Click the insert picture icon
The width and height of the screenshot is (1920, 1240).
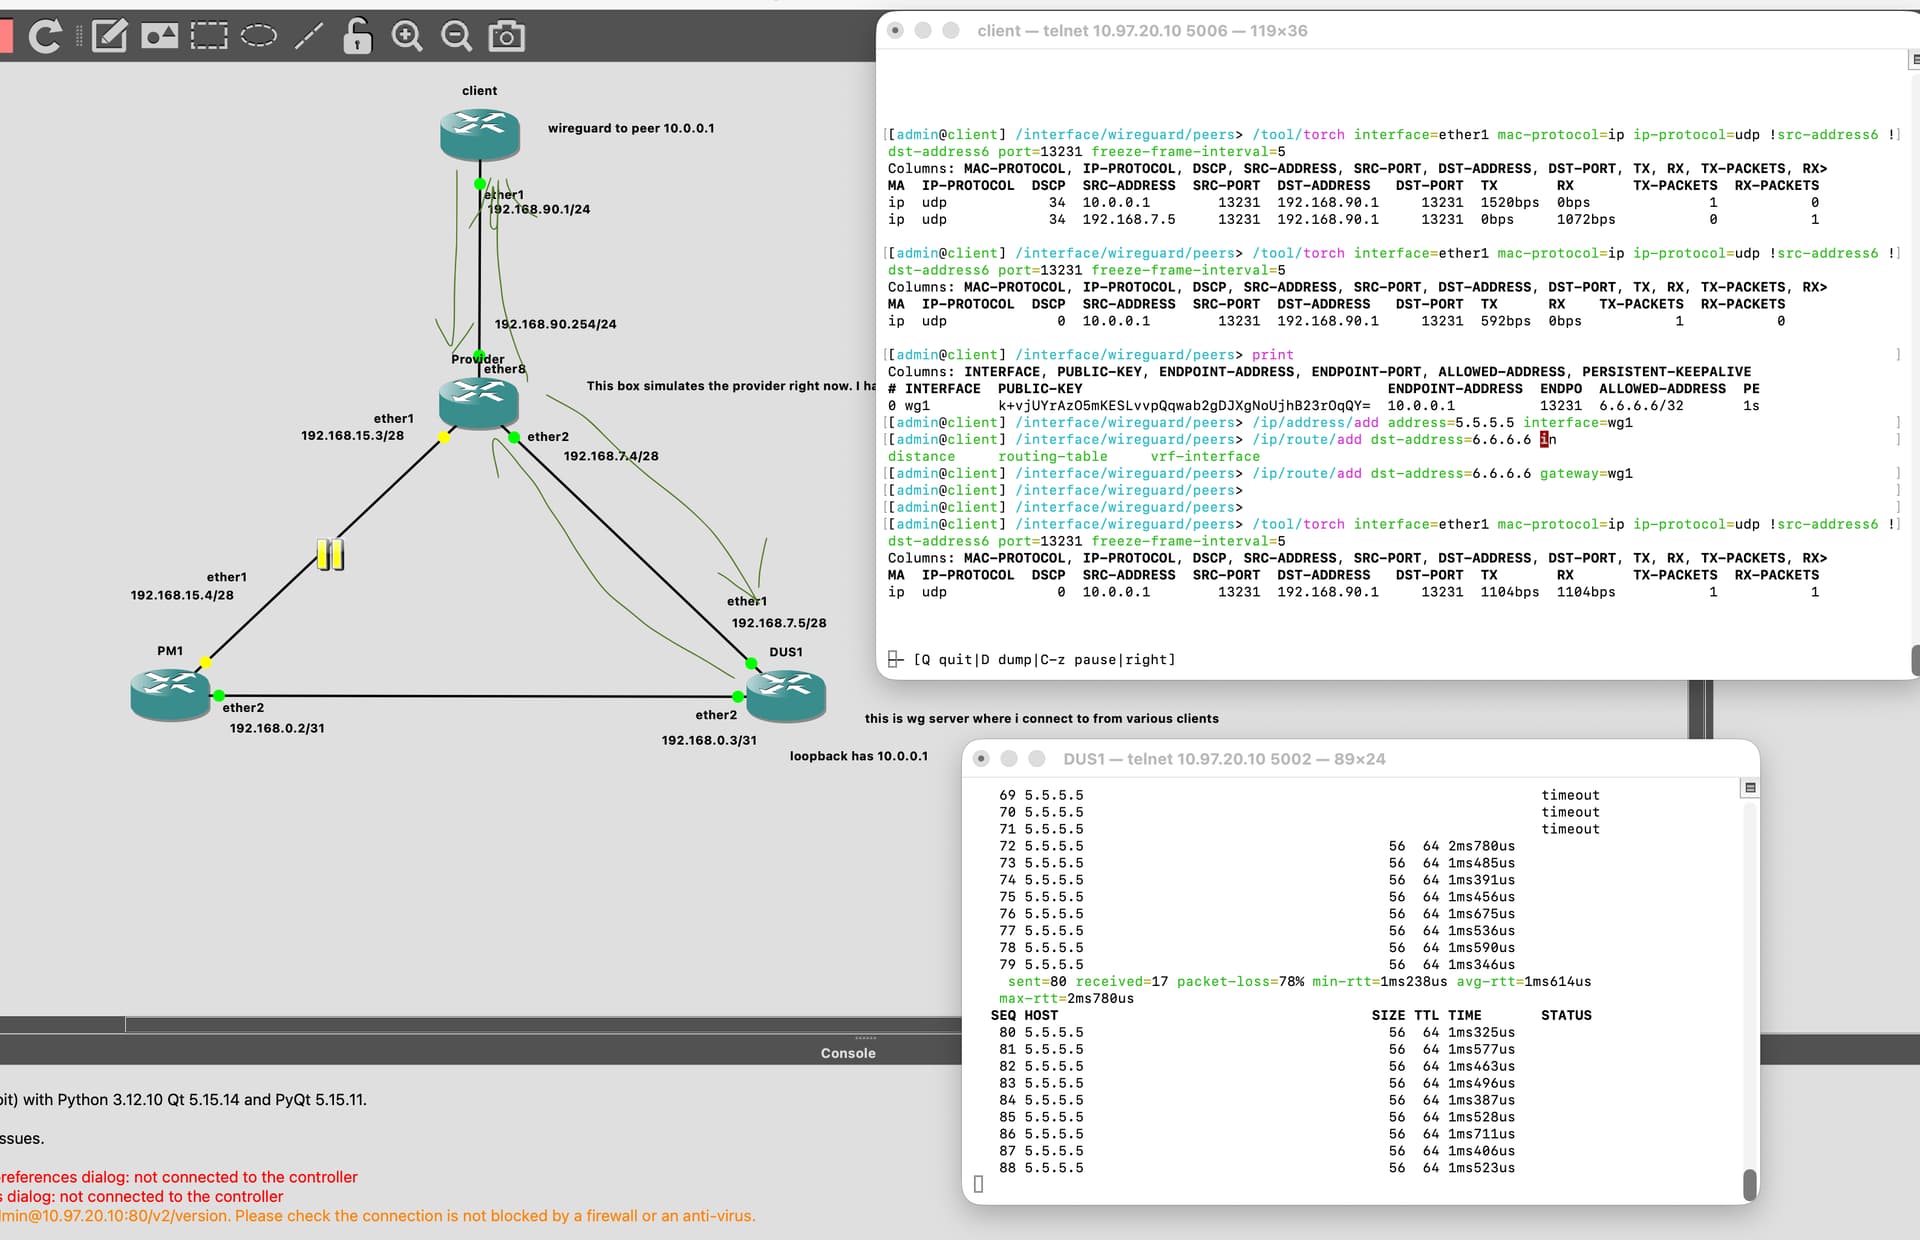pyautogui.click(x=159, y=37)
